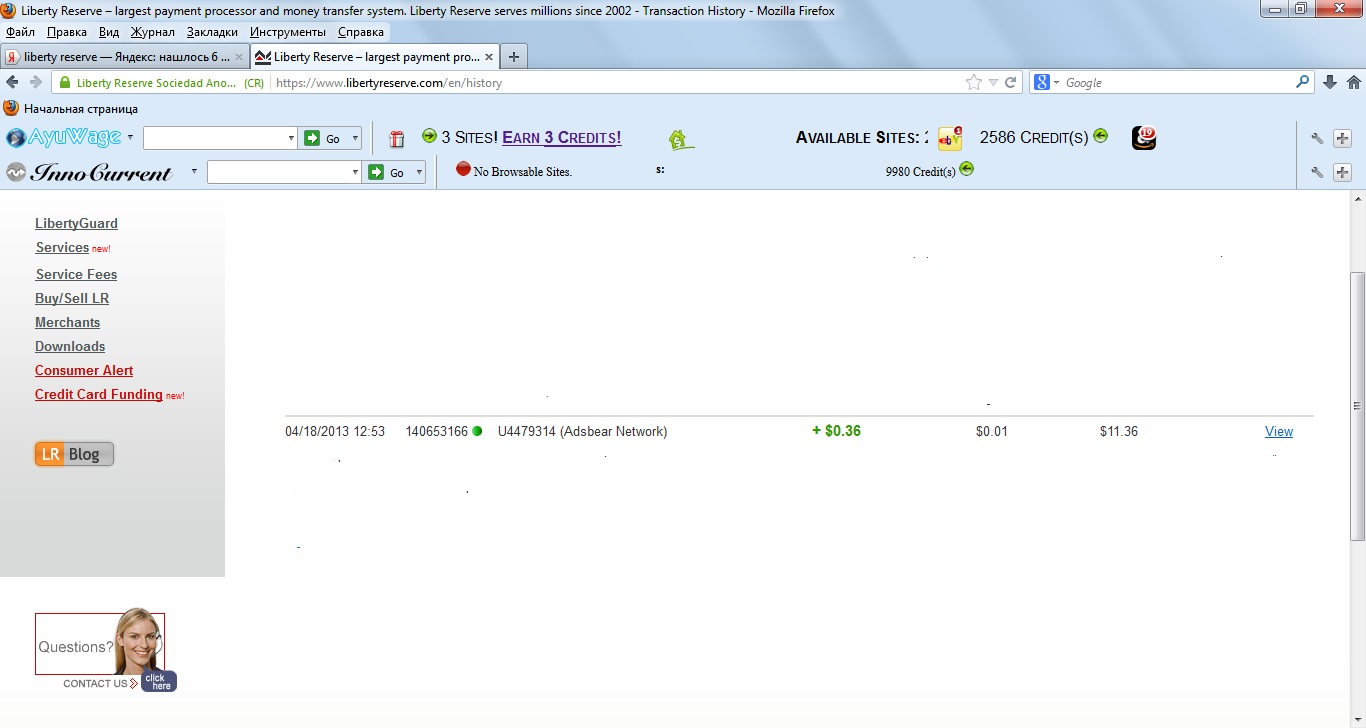The image size is (1366, 728).
Task: Click the Earn 3 Credits link
Action: [561, 138]
